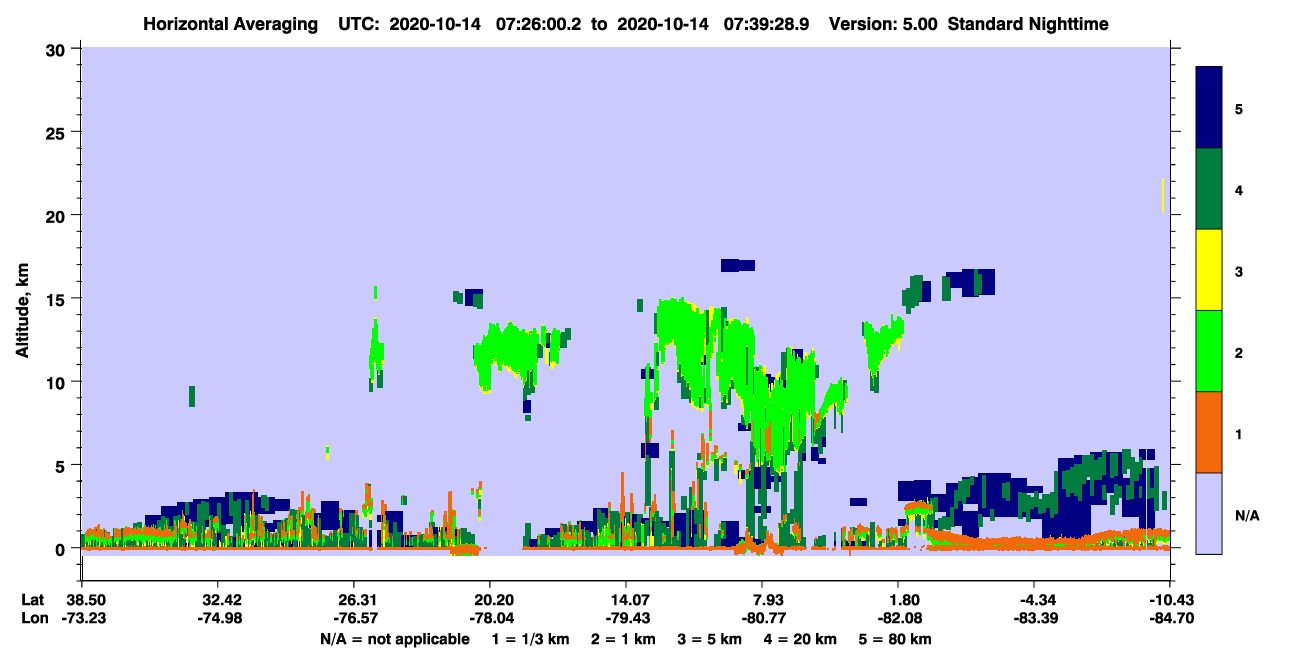The image size is (1300, 667).
Task: Click longitude value -74.98
Action: 218,618
